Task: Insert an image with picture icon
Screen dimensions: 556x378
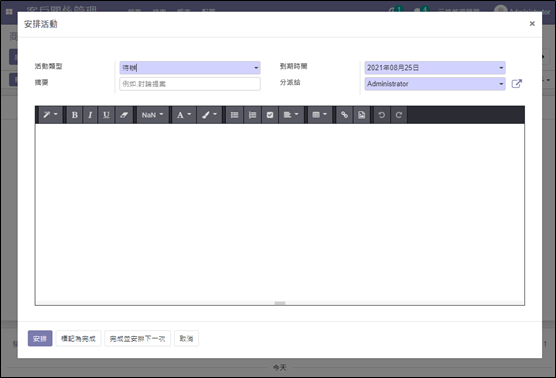Action: tap(361, 115)
